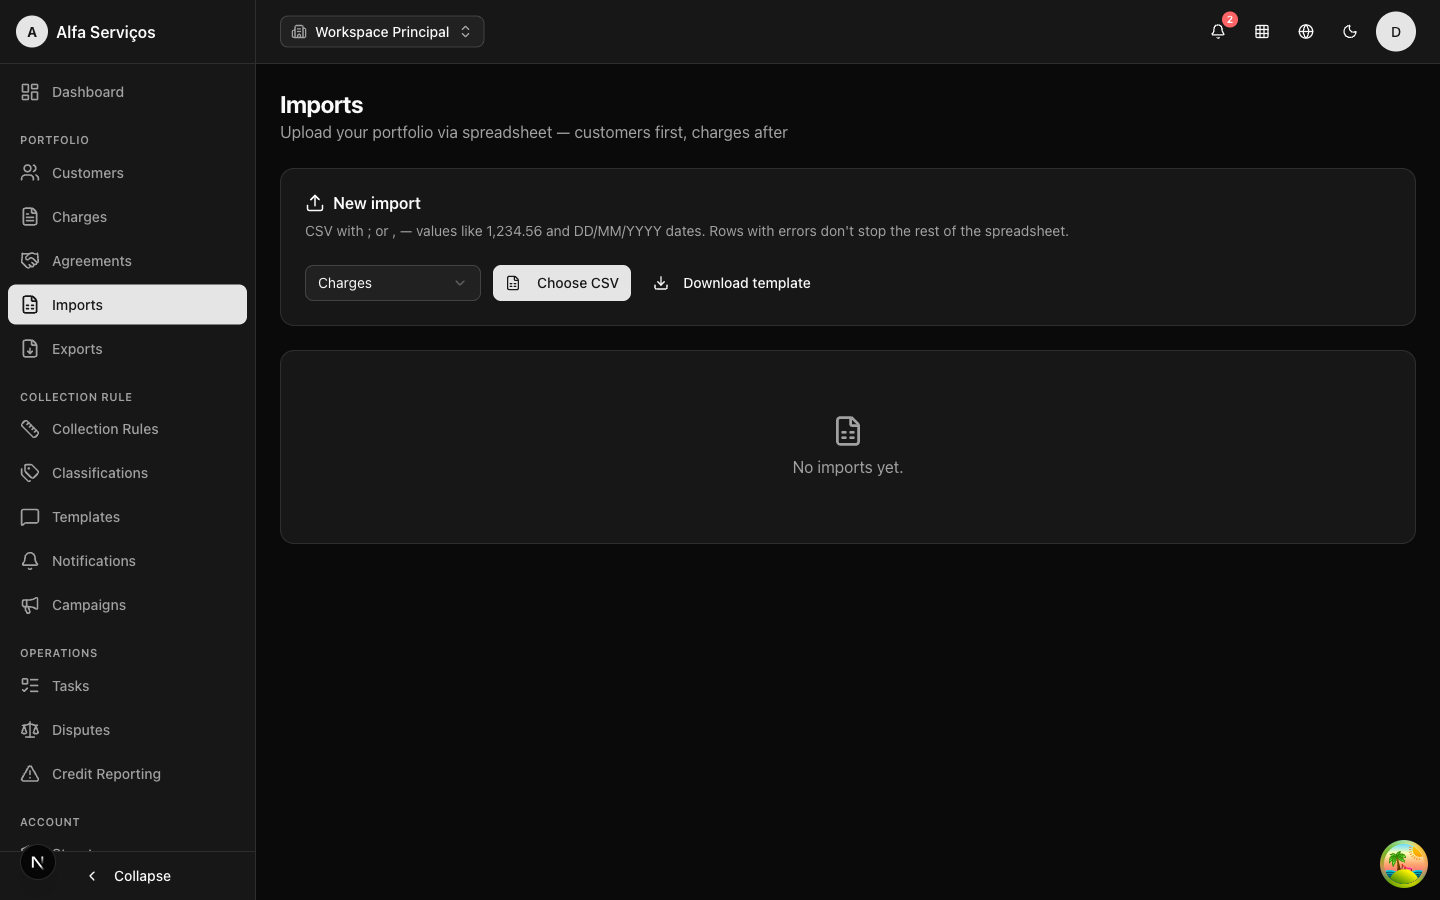Image resolution: width=1440 pixels, height=900 pixels.
Task: Click the Imports file icon in sidebar
Action: 30,305
